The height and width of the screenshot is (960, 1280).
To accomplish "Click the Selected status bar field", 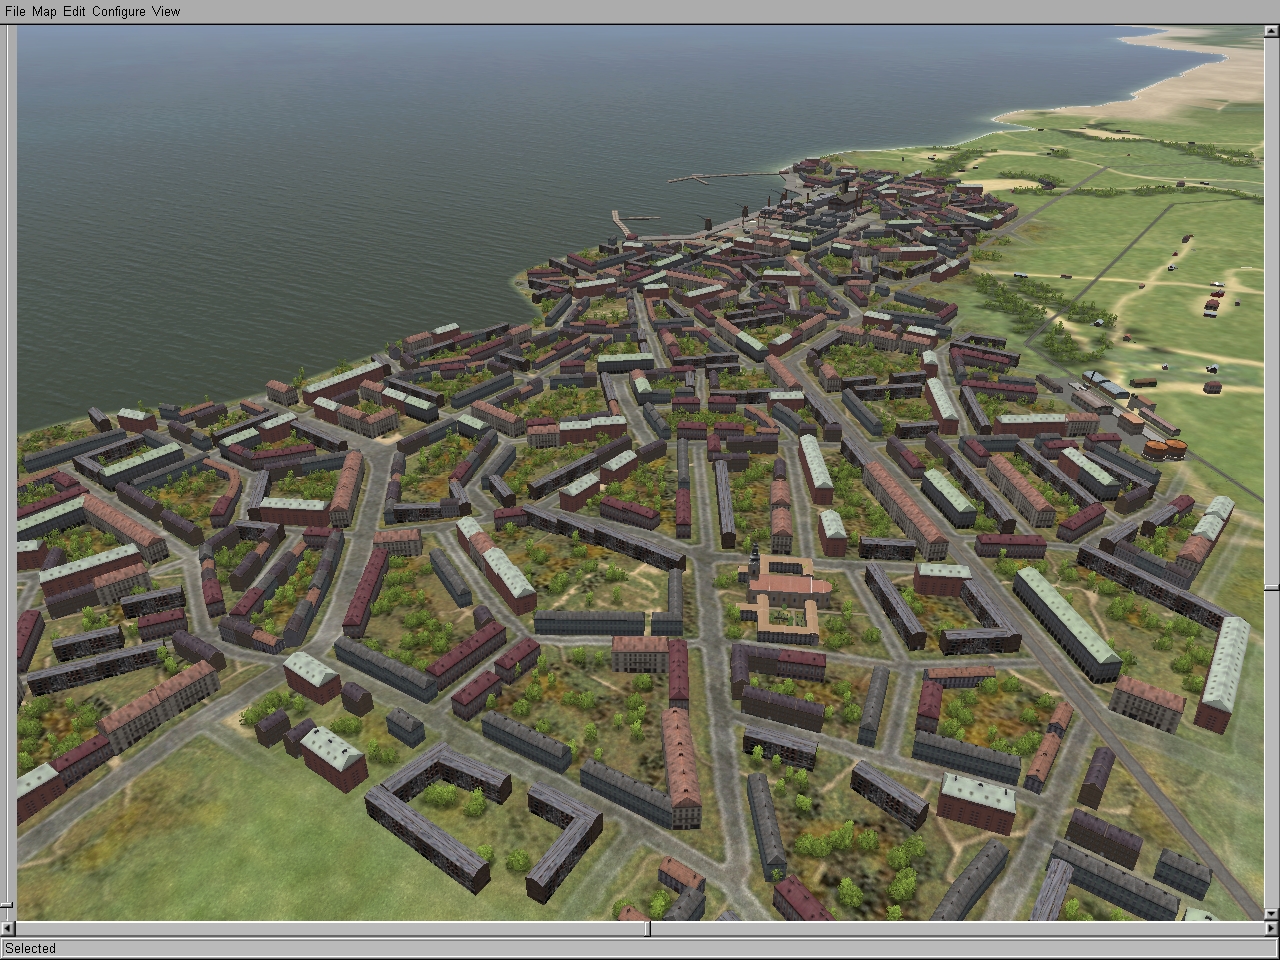I will pyautogui.click(x=639, y=948).
